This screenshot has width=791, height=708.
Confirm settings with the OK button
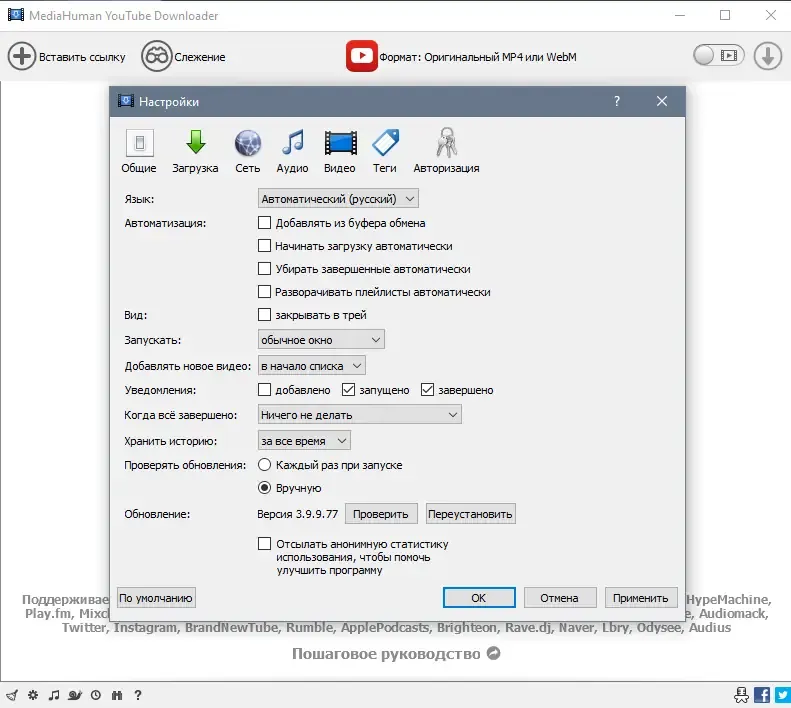[x=479, y=598]
